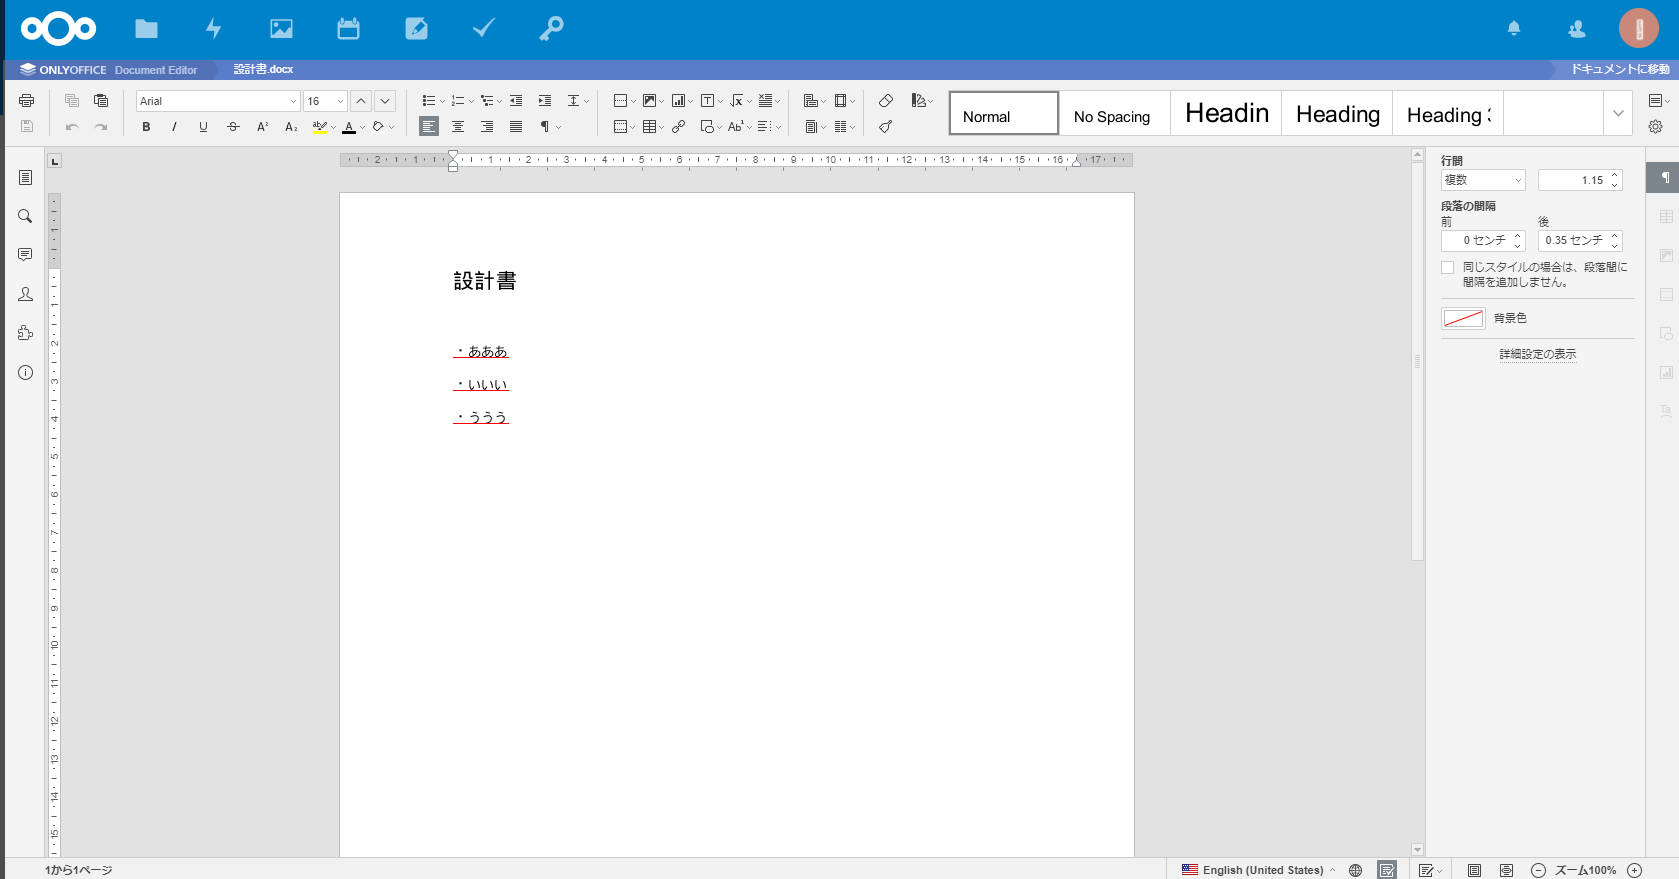Toggle strikethrough formatting

(233, 127)
